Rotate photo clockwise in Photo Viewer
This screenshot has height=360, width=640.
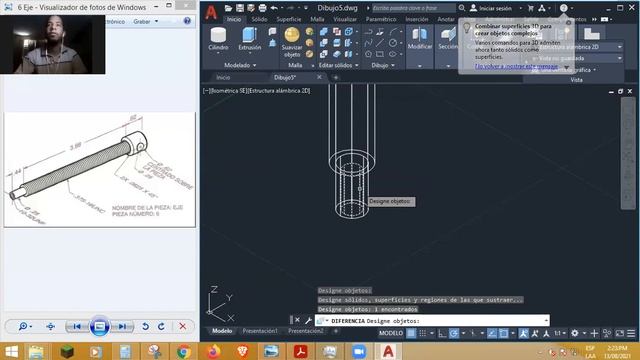pyautogui.click(x=161, y=326)
